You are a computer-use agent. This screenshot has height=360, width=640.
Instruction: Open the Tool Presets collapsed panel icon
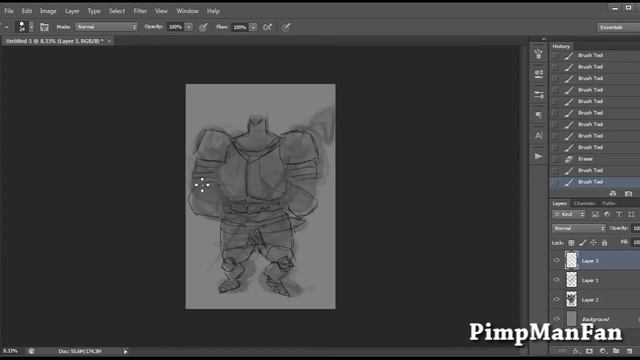(x=539, y=95)
